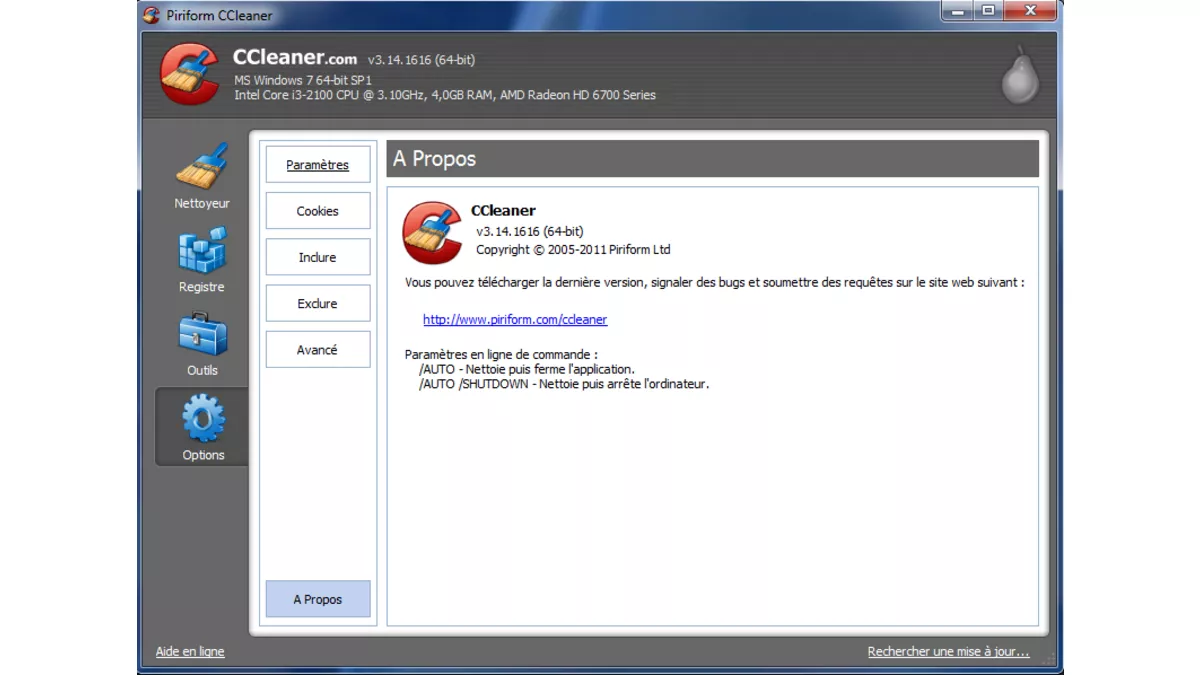Image resolution: width=1200 pixels, height=675 pixels.
Task: Switch to the Exclure page
Action: pyautogui.click(x=317, y=303)
